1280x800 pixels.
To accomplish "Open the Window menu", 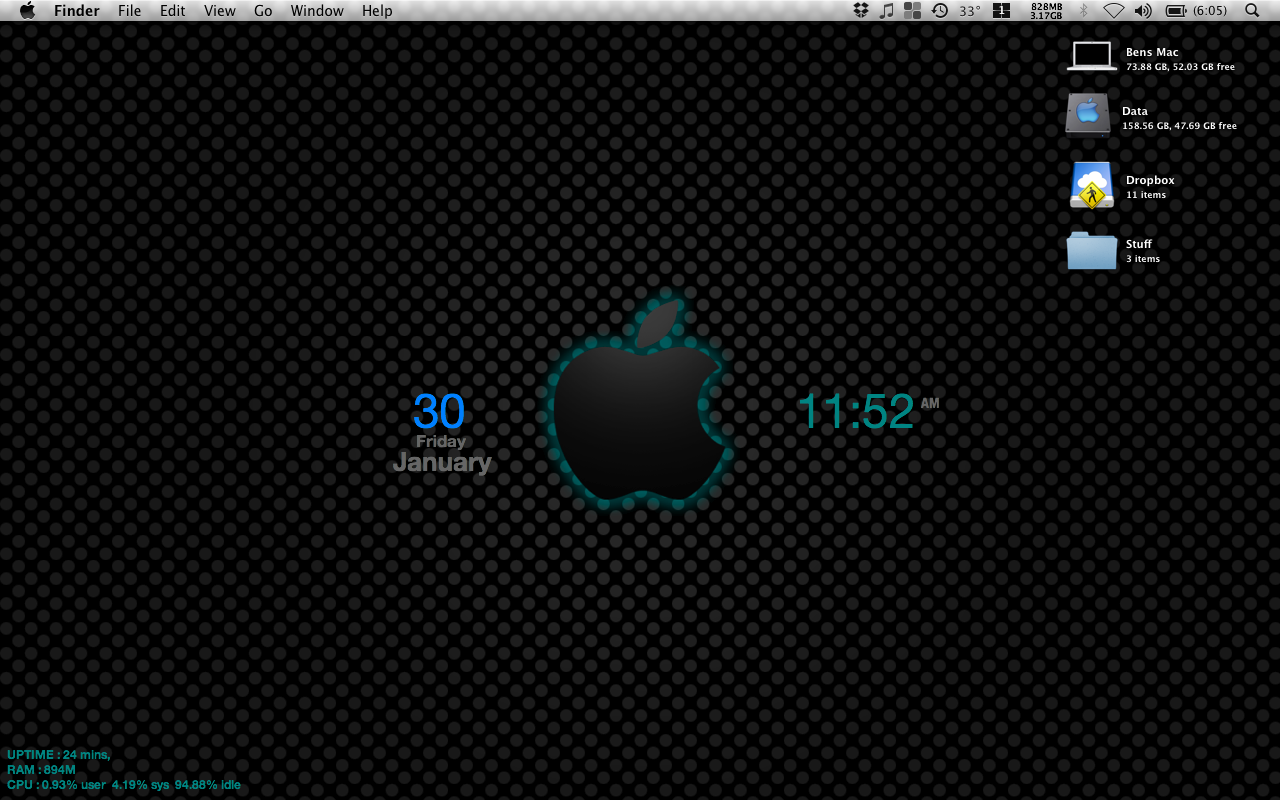I will click(x=317, y=11).
